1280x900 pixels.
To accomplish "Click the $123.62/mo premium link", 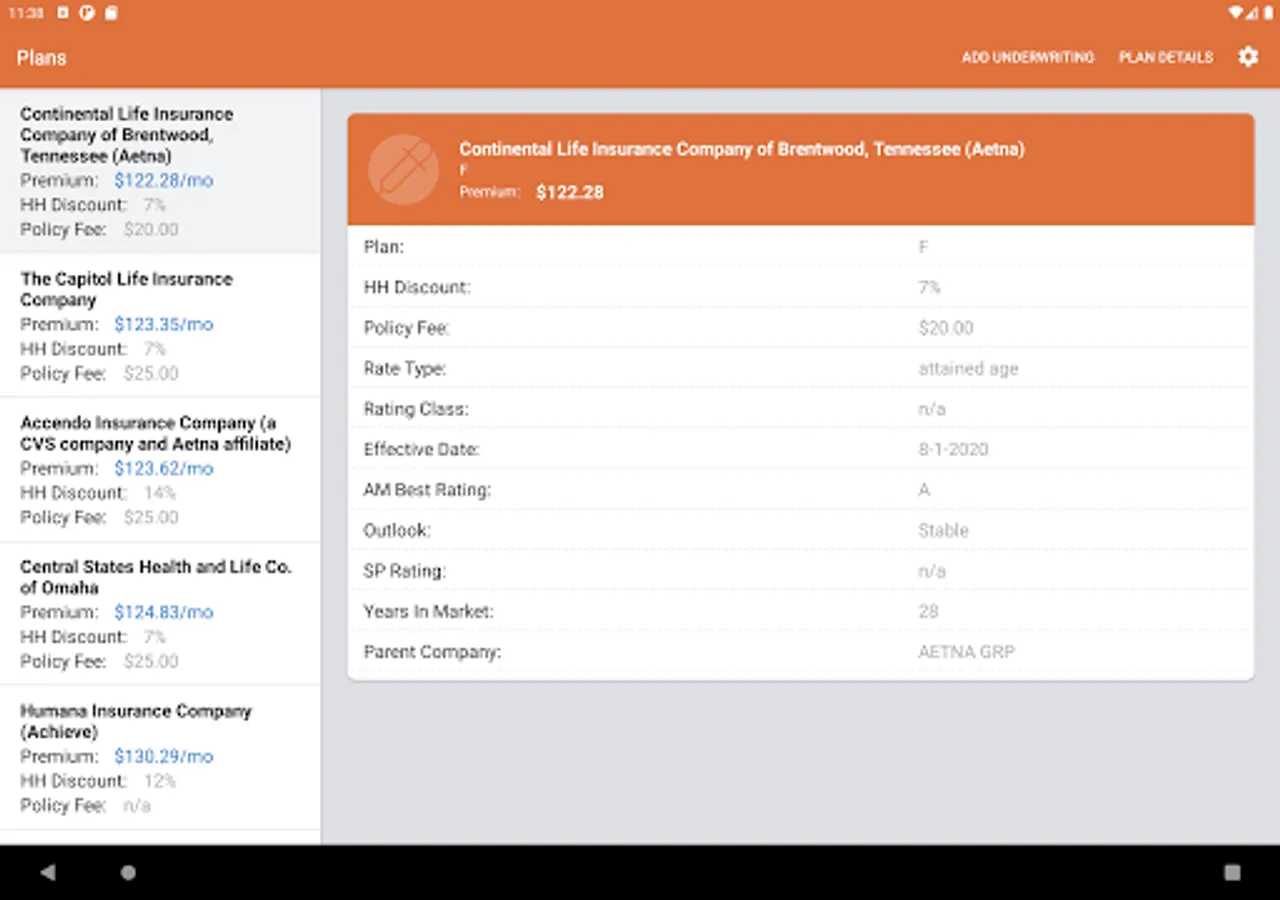I will (164, 469).
